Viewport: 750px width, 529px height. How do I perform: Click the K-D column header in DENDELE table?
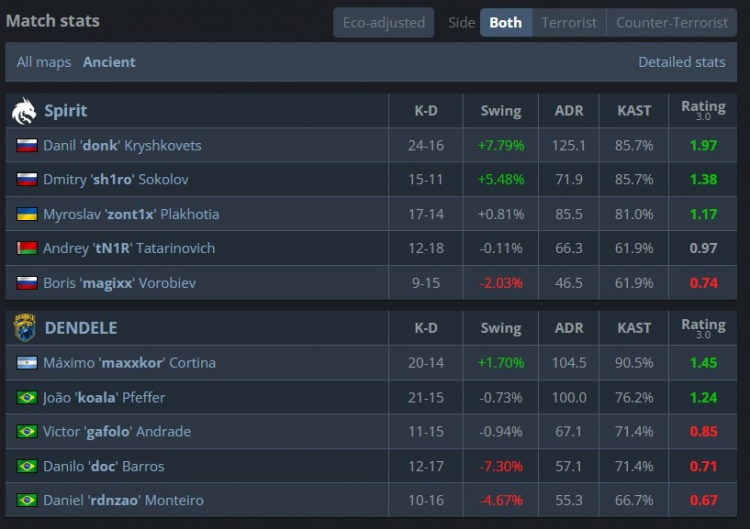(426, 328)
